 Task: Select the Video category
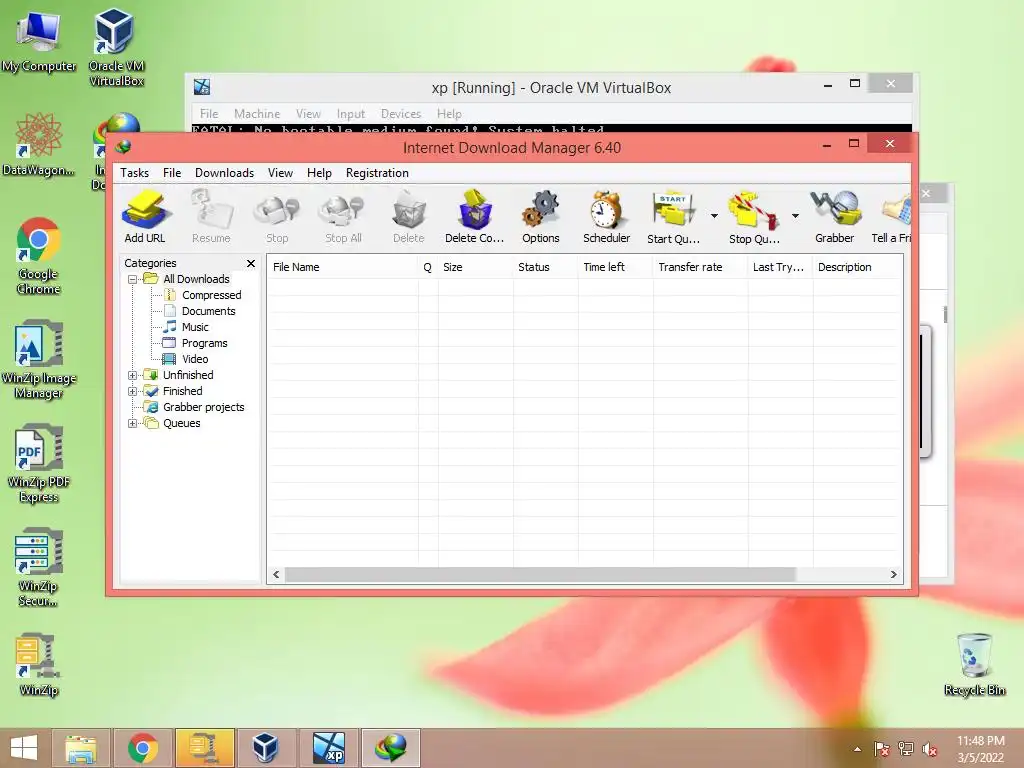195,359
